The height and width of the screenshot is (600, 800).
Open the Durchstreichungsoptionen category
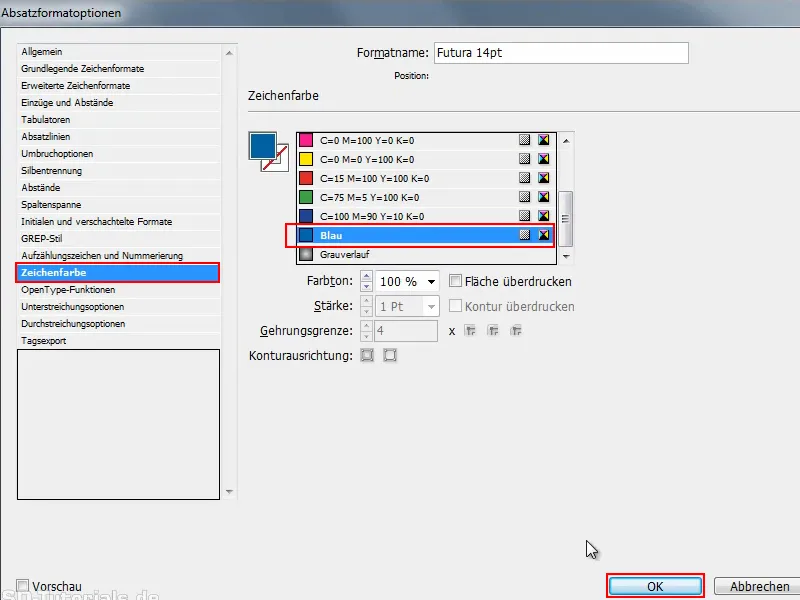point(118,323)
